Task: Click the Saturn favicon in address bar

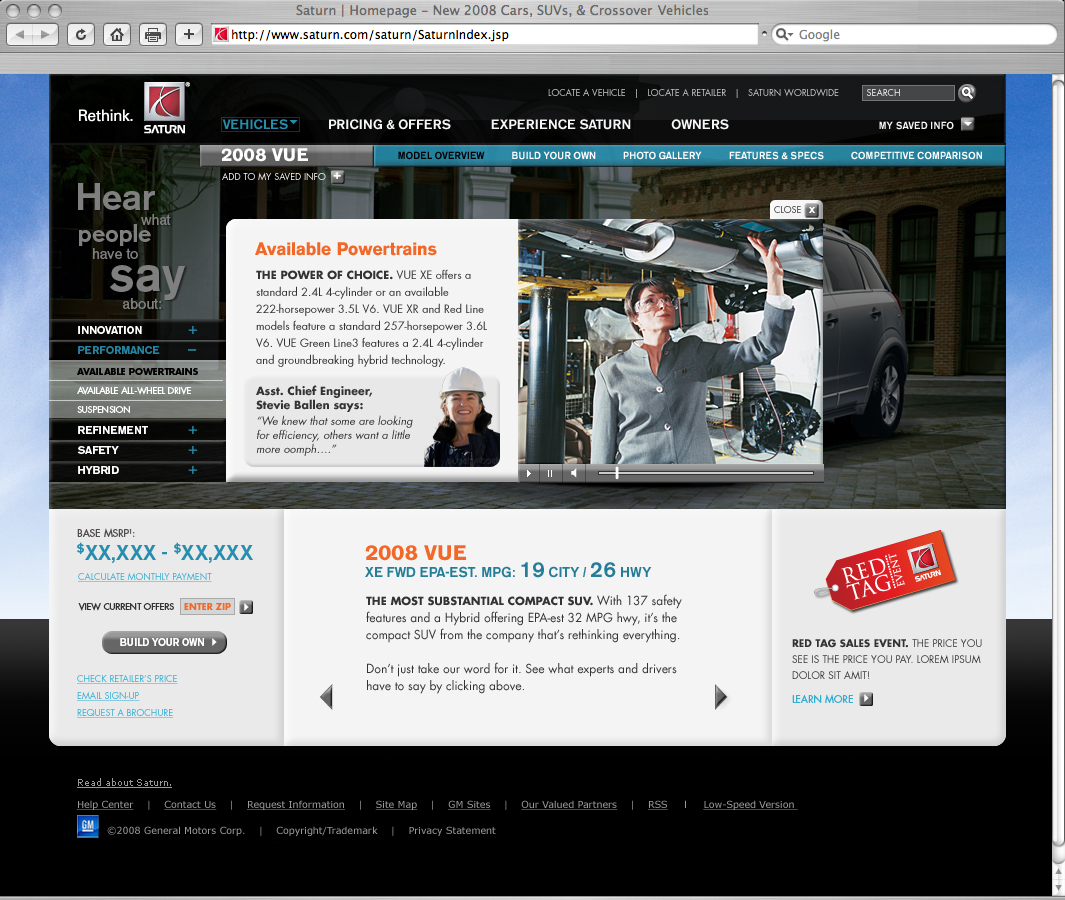Action: click(221, 35)
